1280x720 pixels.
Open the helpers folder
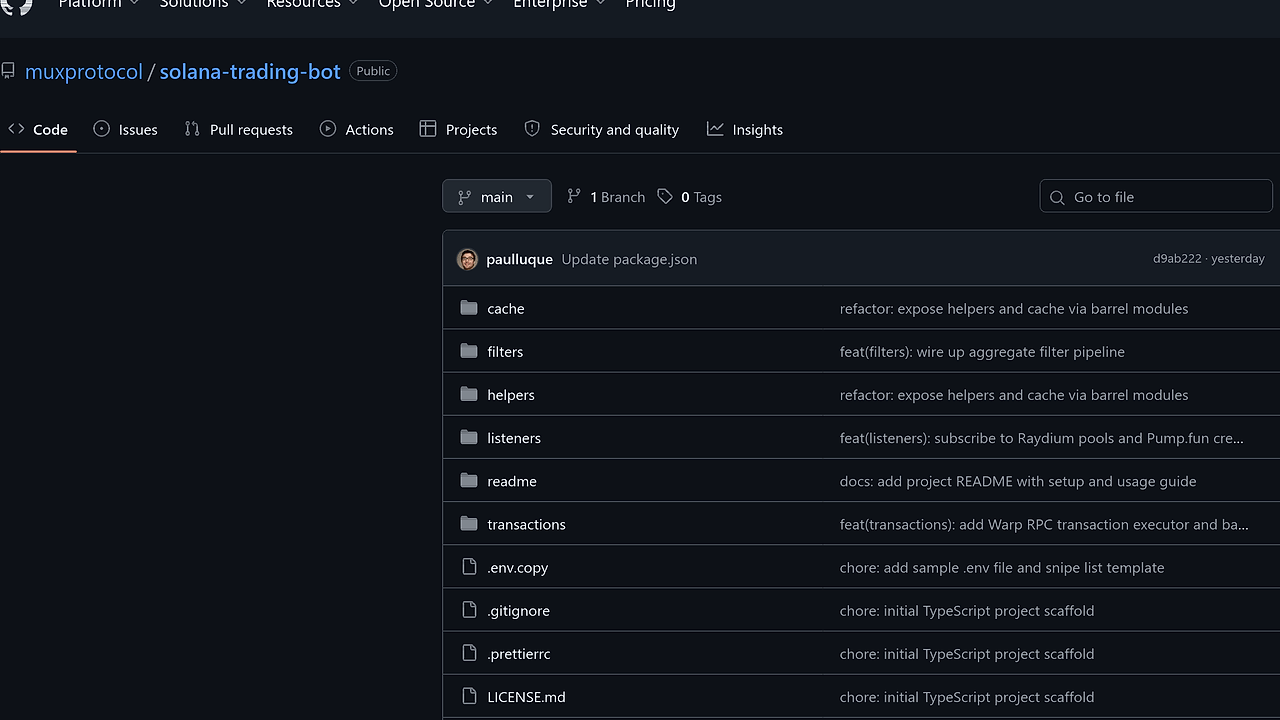point(511,395)
